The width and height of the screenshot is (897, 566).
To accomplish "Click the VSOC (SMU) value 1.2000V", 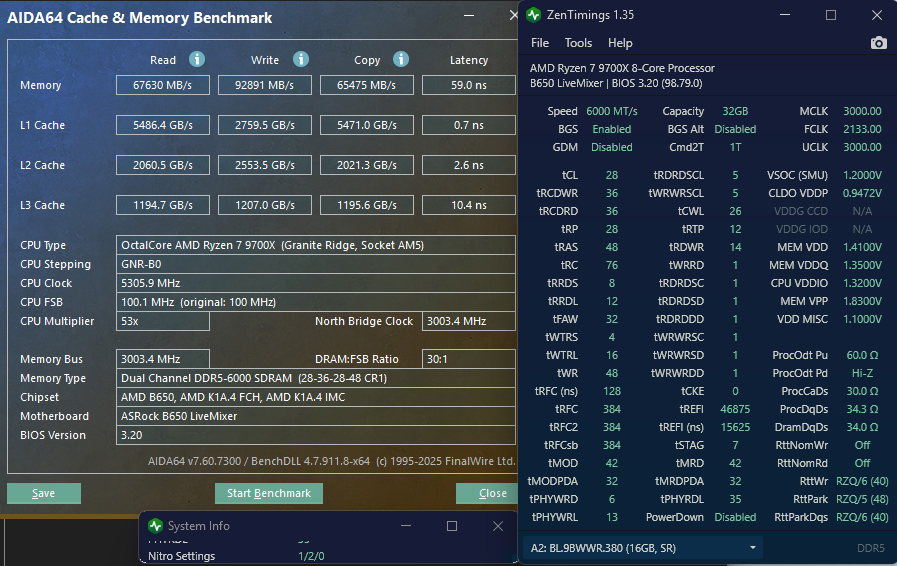I will tap(862, 175).
